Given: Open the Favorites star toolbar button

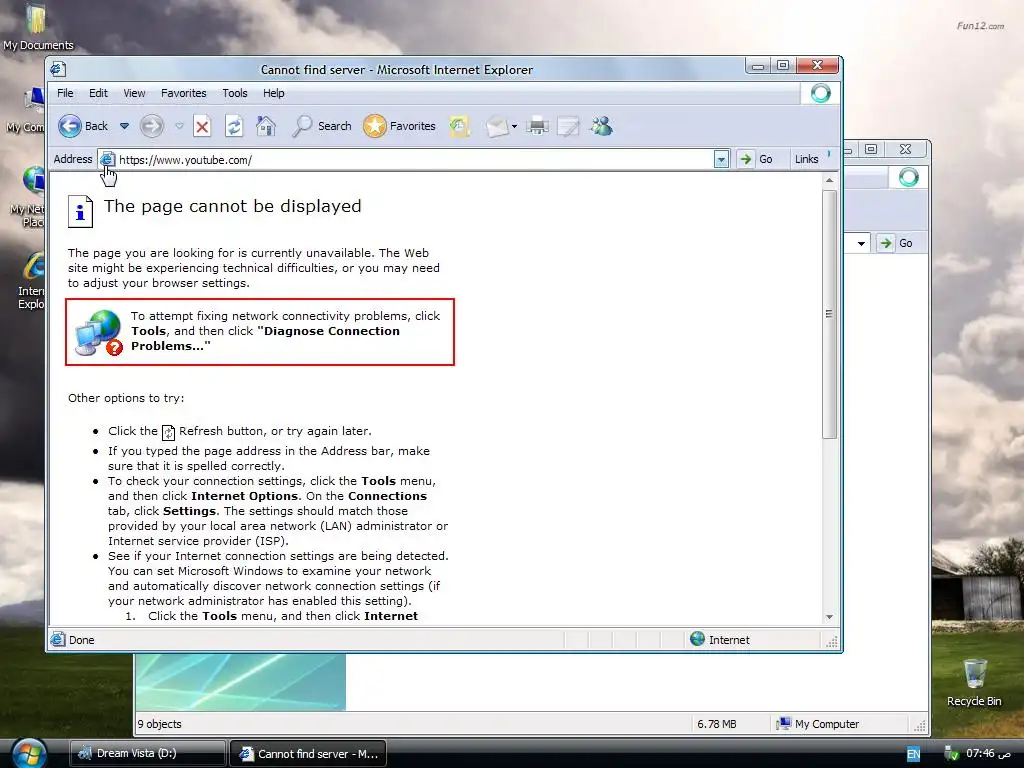Looking at the screenshot, I should (400, 126).
